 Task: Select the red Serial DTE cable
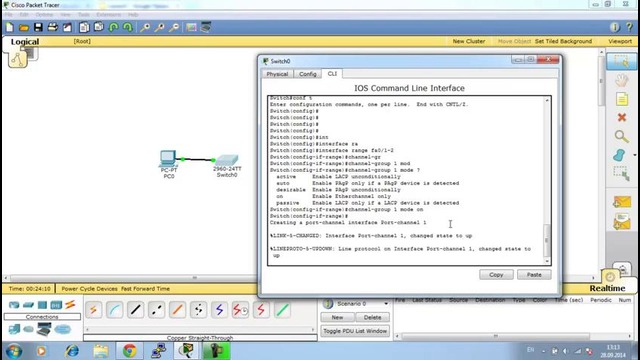261,310
